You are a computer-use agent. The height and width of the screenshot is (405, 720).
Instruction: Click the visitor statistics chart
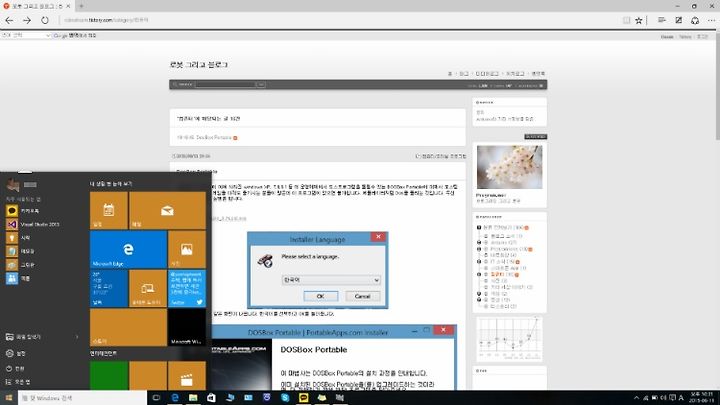(509, 338)
